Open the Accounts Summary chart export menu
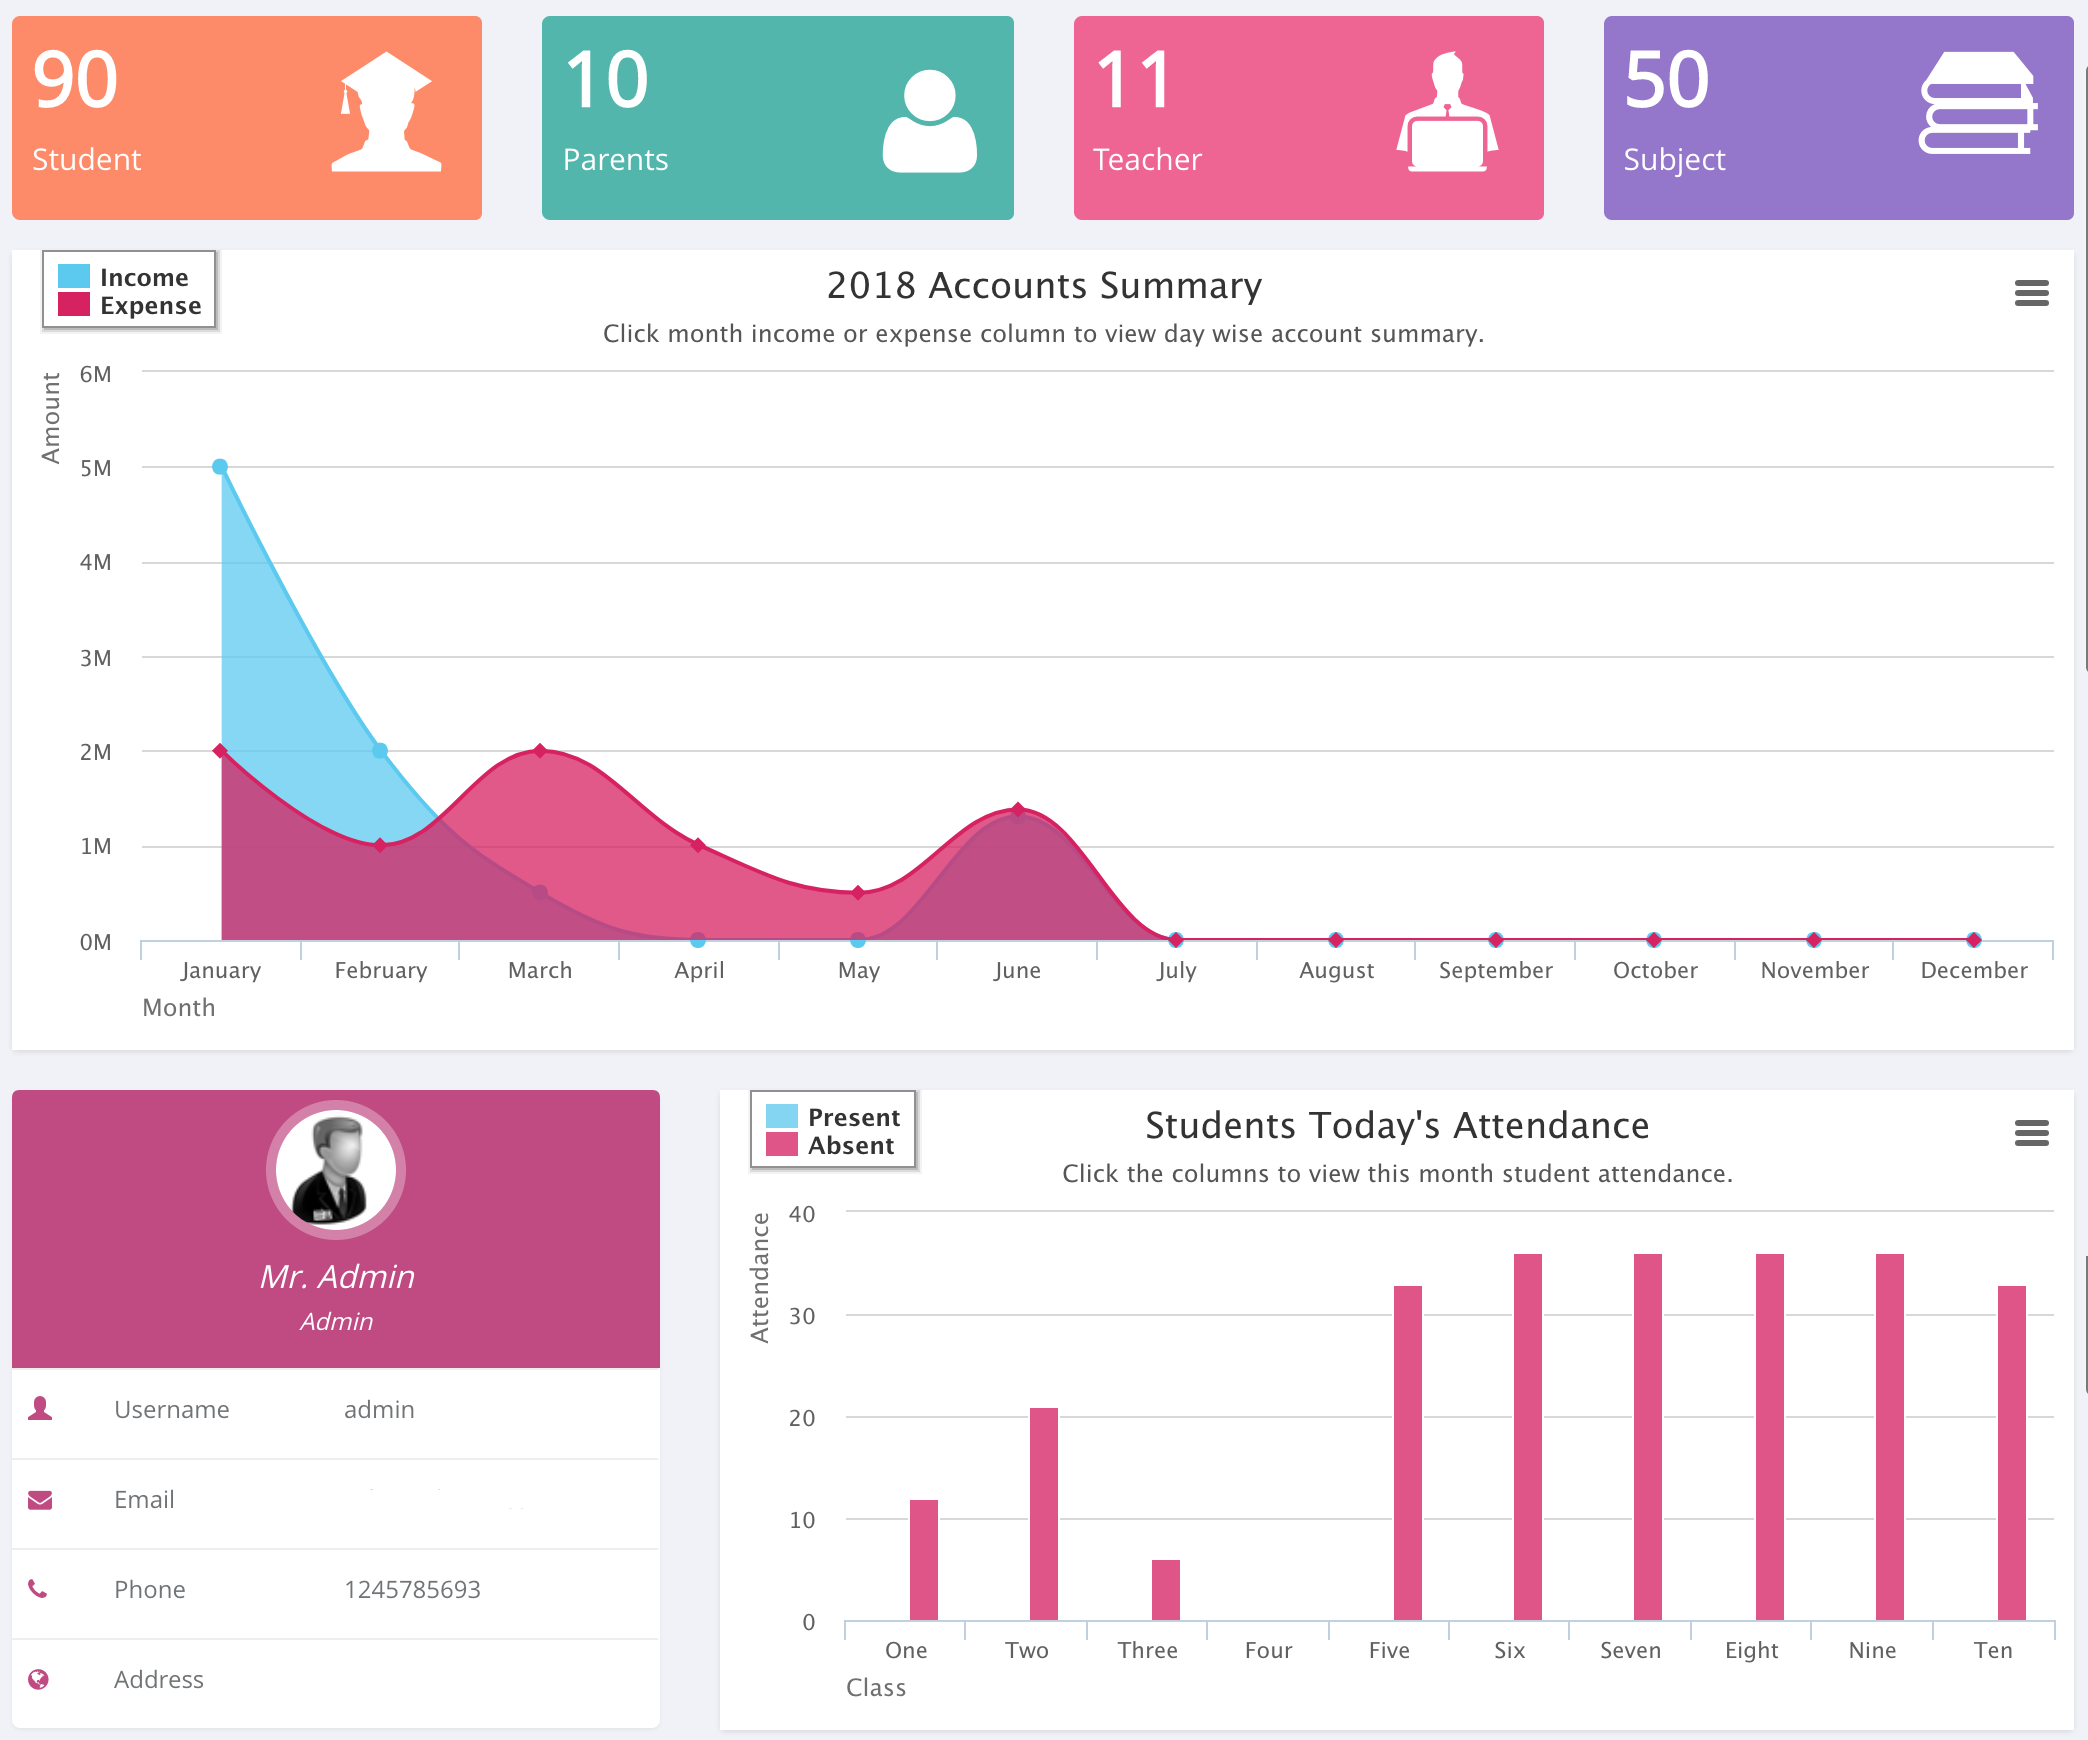Screen dimensions: 2088x1740 click(x=2031, y=293)
